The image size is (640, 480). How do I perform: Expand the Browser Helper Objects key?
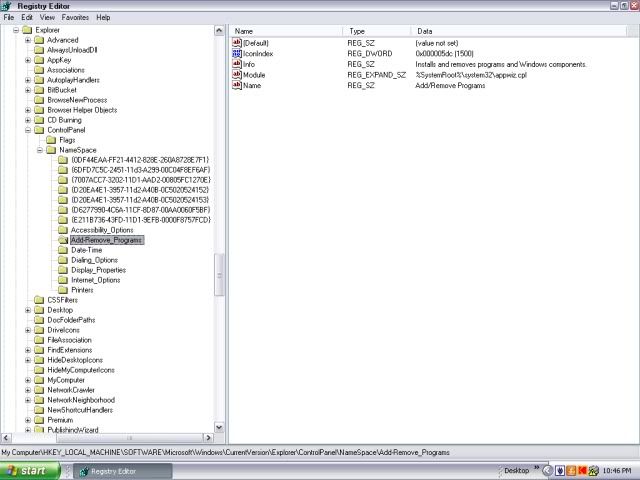point(28,110)
